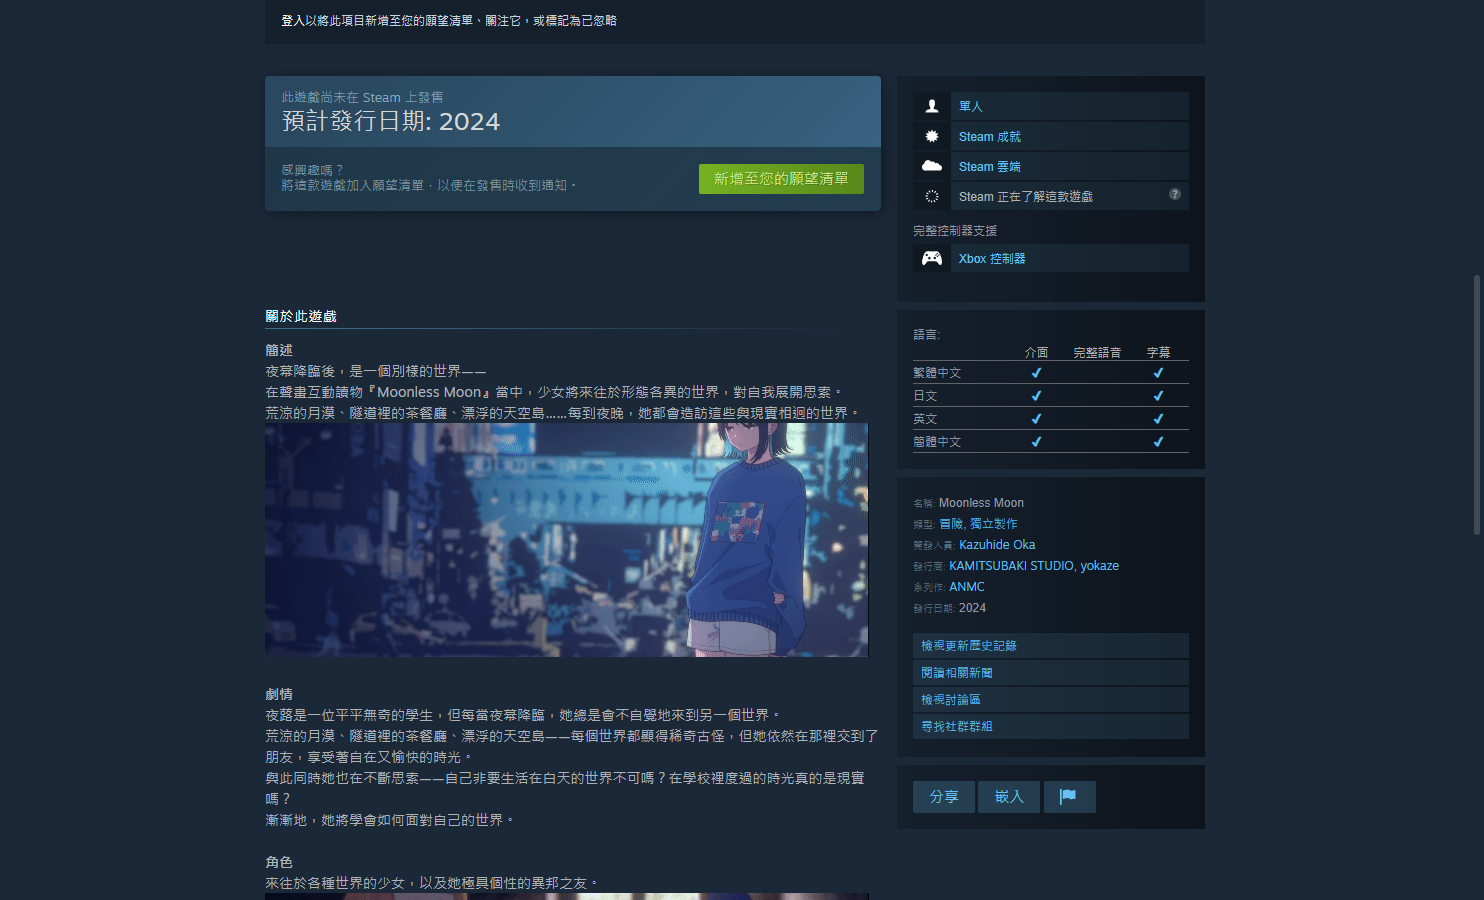Screen dimensions: 1484x900
Task: Open 檢視更新歷史記錄 link
Action: point(1051,646)
